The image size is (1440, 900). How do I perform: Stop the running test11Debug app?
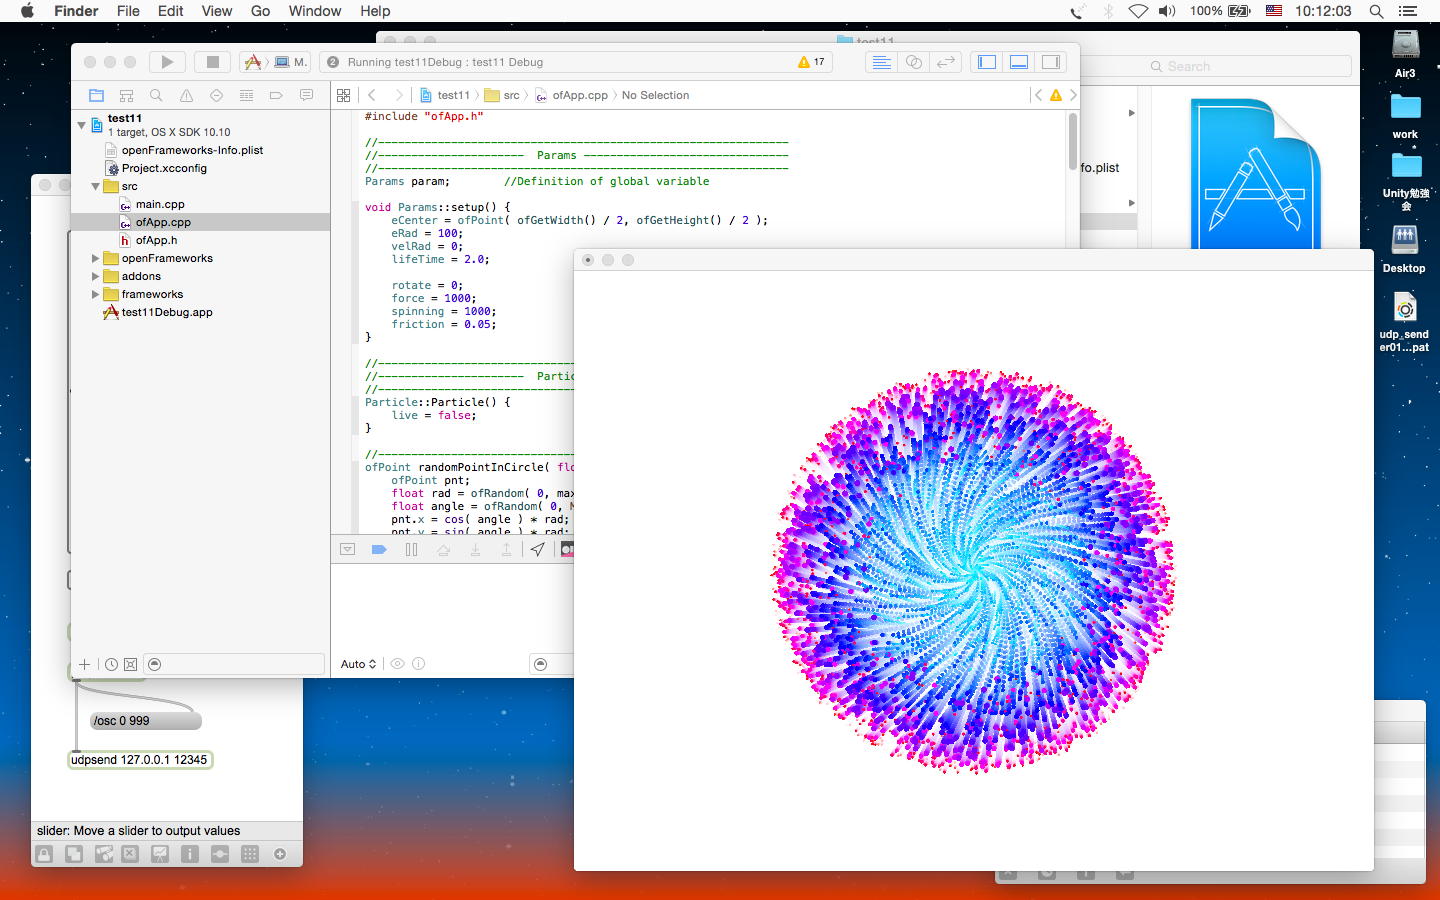pyautogui.click(x=212, y=62)
